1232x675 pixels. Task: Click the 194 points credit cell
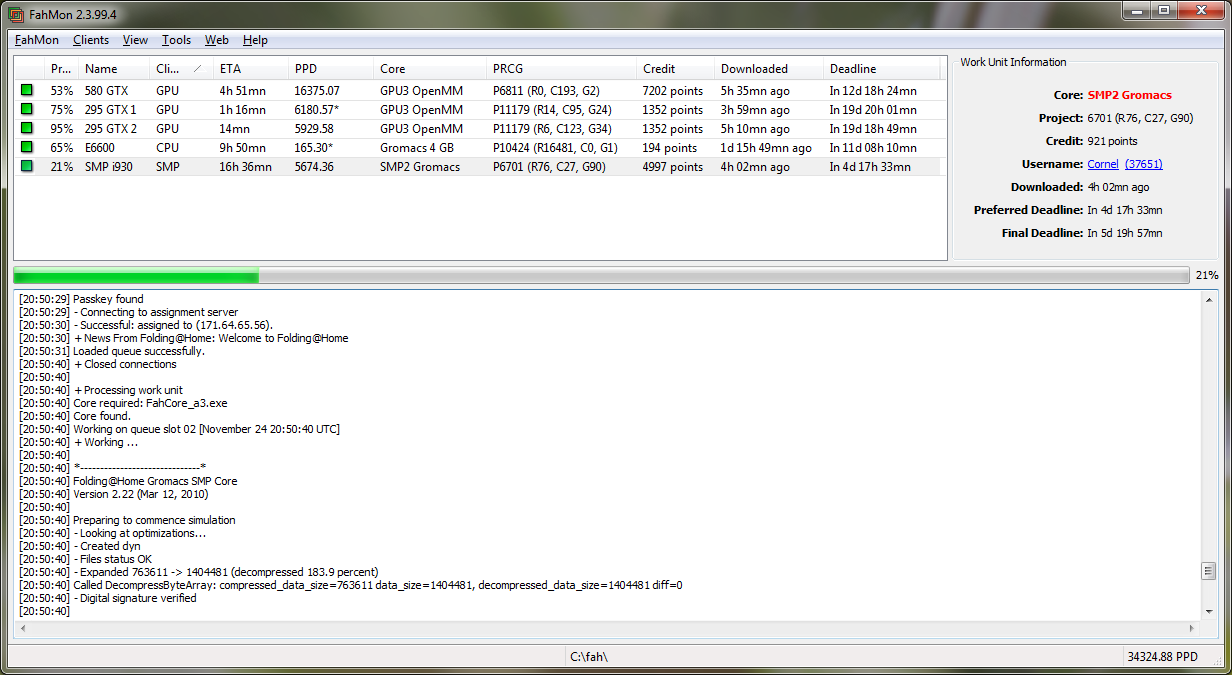(670, 148)
